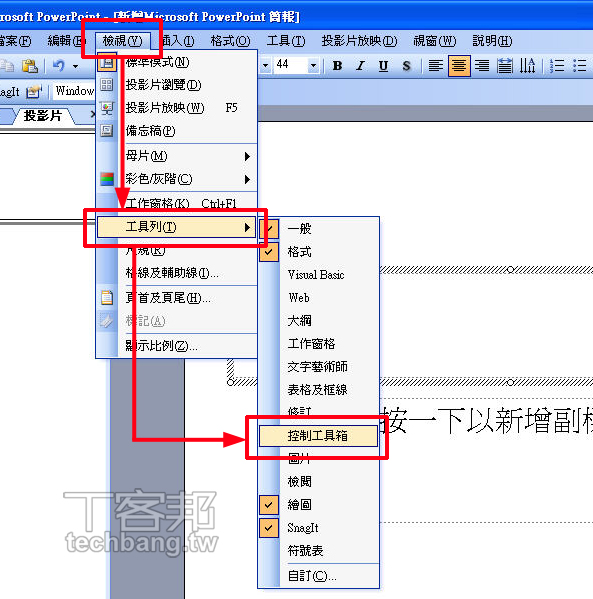The image size is (593, 599).
Task: Open font name dropdown arrow
Action: (265, 66)
